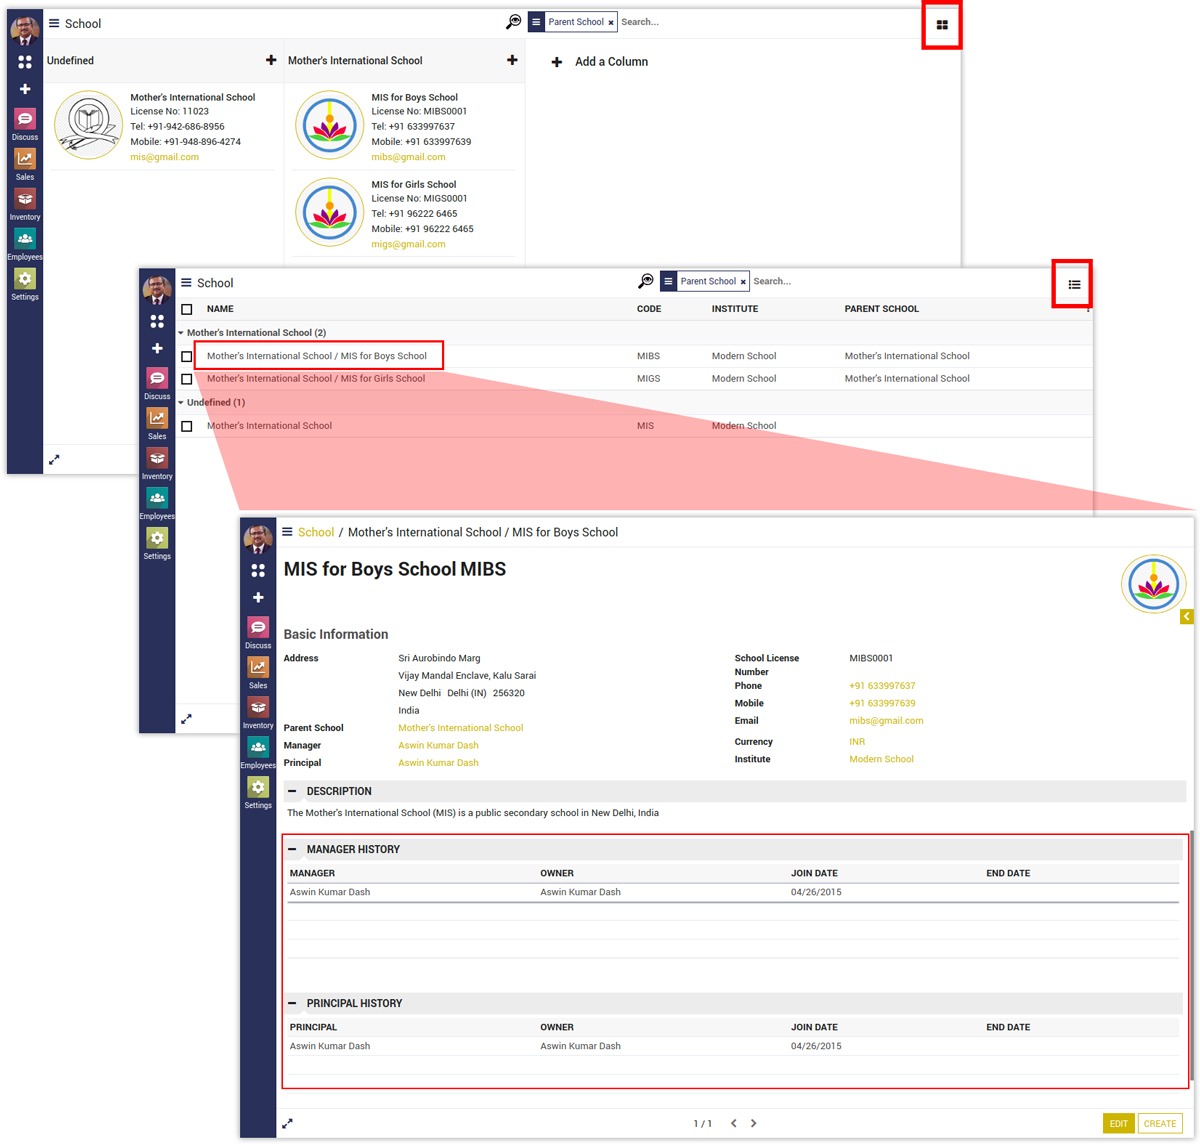The height and width of the screenshot is (1144, 1200).
Task: Sort the list by the CODE column header
Action: click(x=649, y=309)
